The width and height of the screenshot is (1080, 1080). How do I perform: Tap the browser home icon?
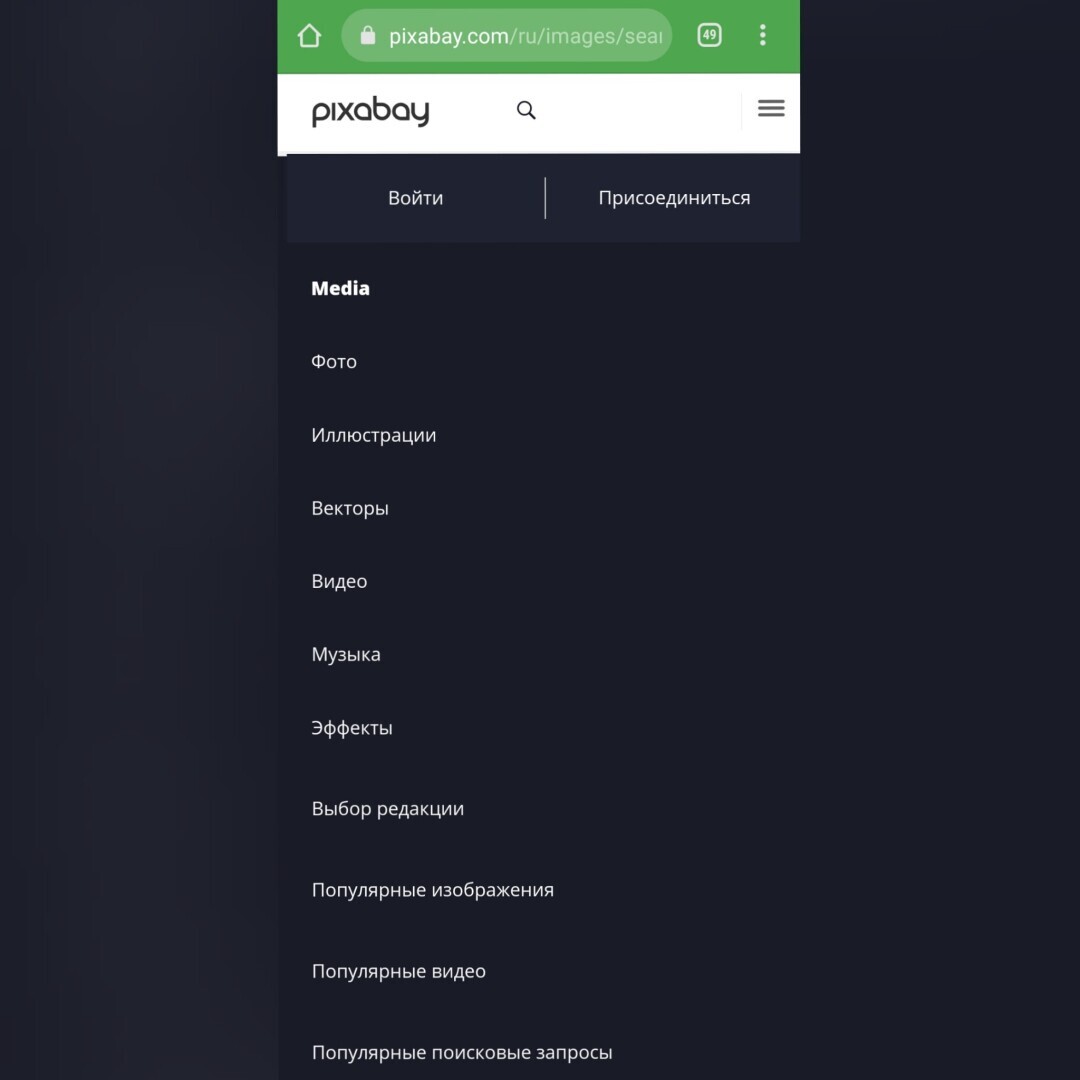309,35
